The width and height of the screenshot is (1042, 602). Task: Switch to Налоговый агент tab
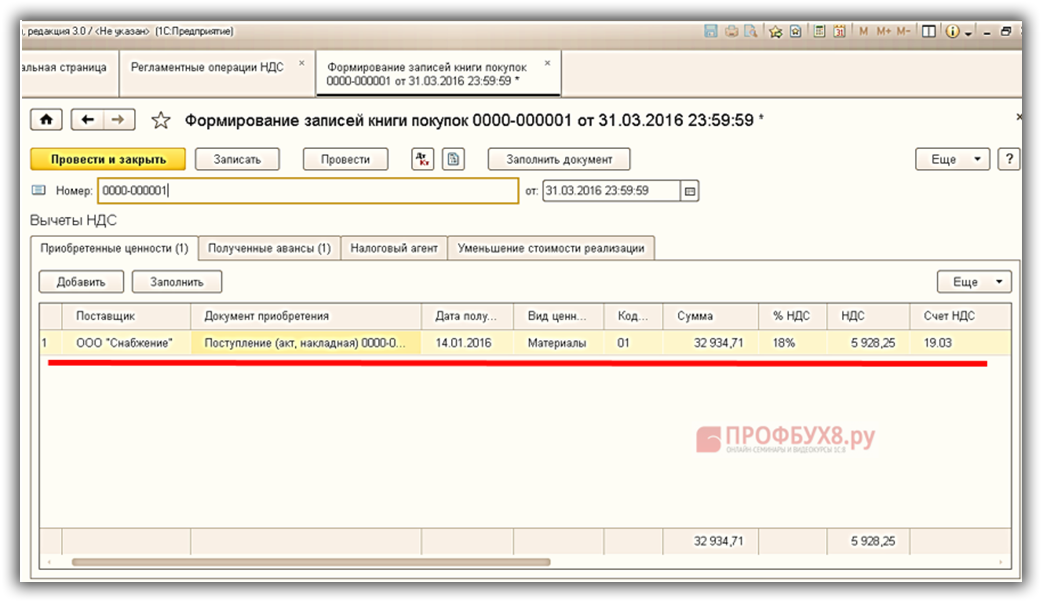pos(394,248)
